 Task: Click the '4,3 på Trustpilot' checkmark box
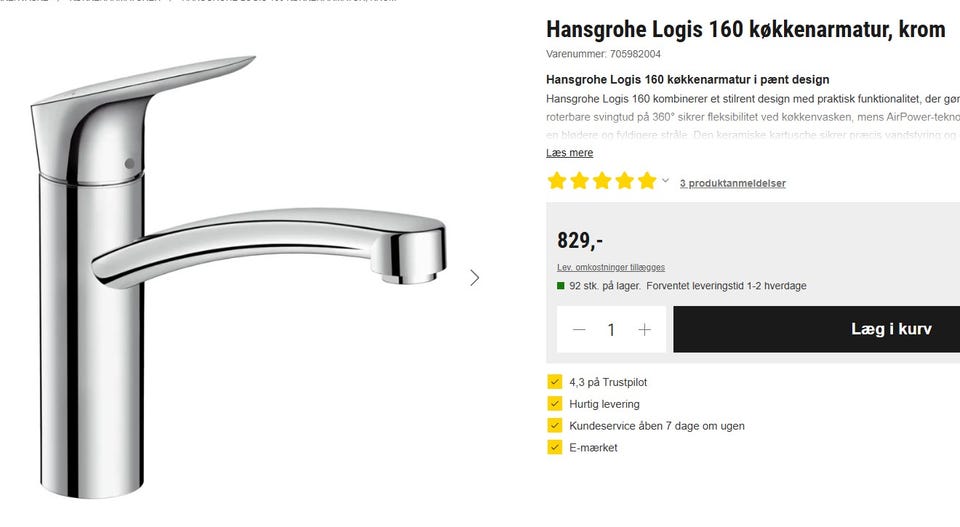(x=555, y=382)
